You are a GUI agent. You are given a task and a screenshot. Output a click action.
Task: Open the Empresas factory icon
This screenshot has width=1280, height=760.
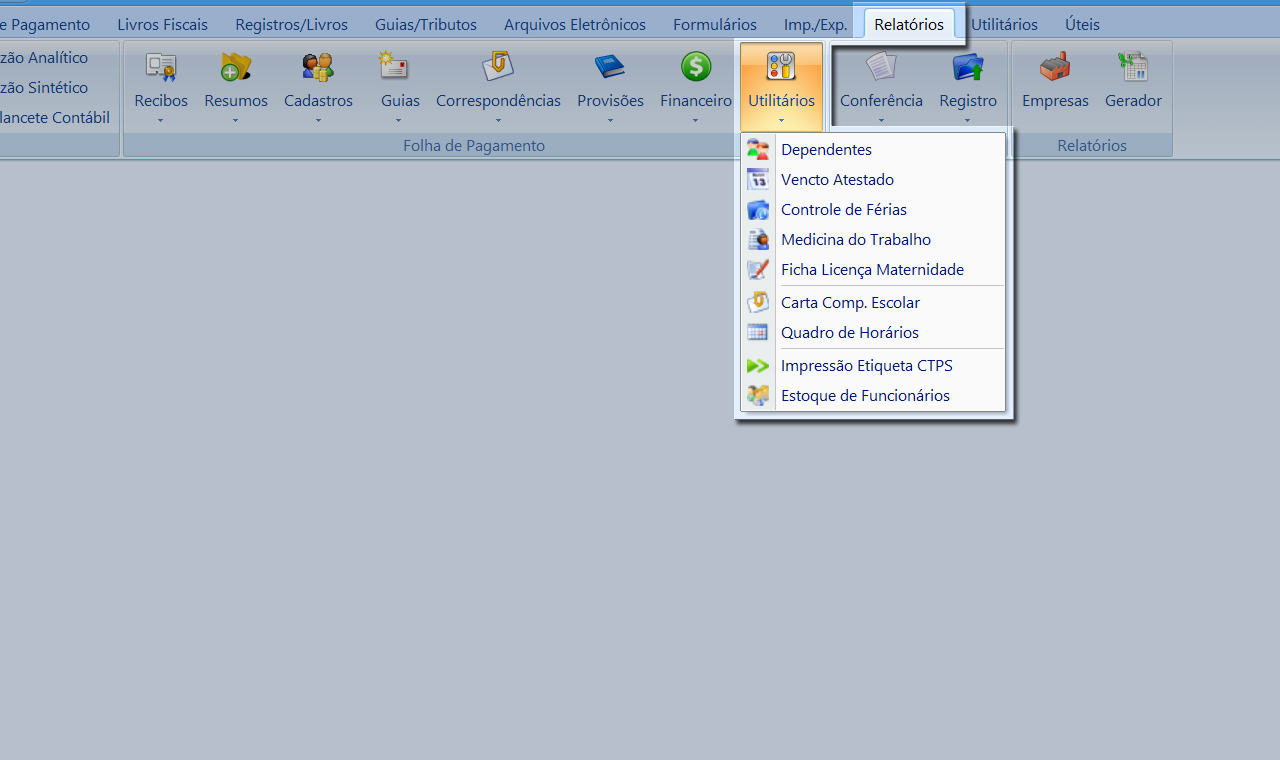1055,68
